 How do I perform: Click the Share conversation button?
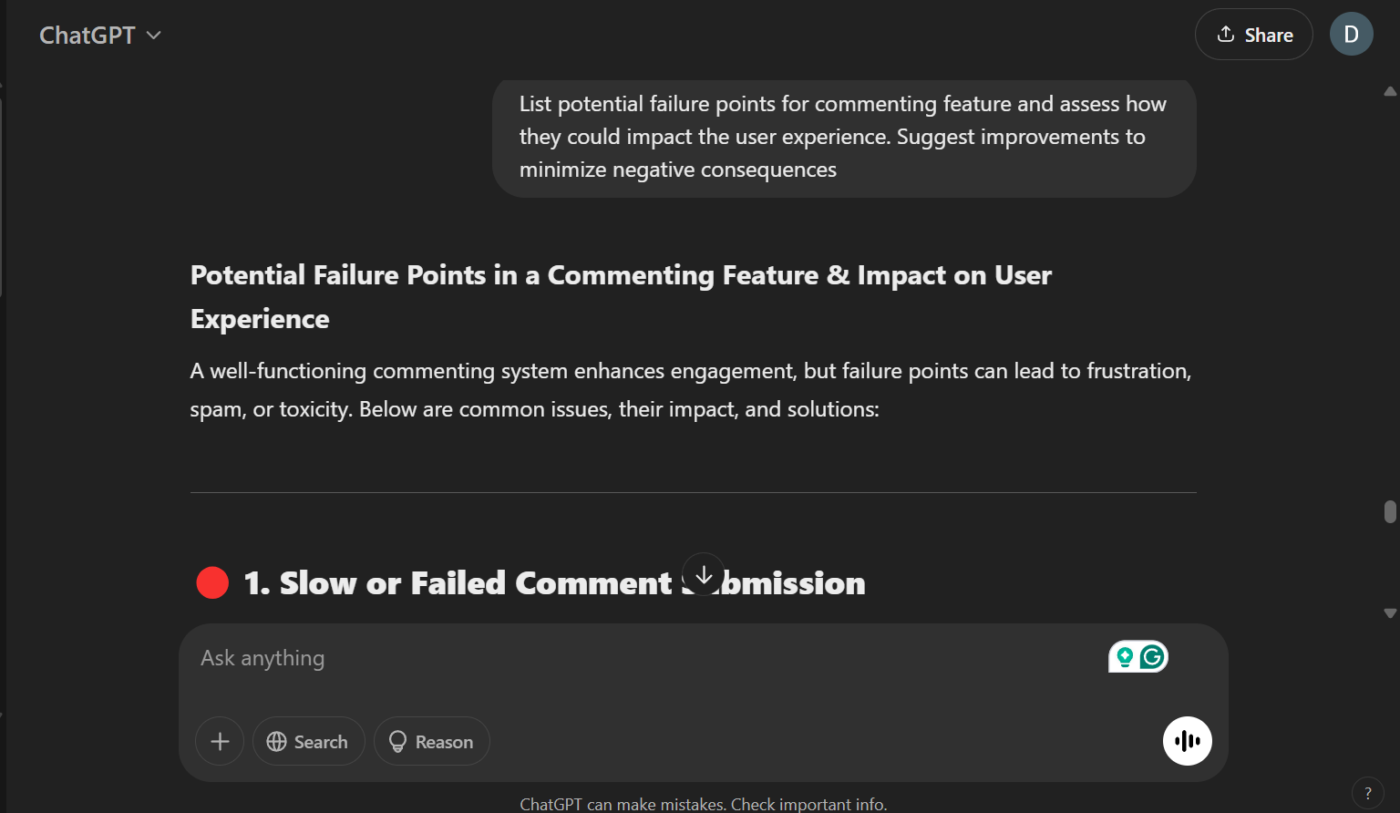pyautogui.click(x=1253, y=35)
